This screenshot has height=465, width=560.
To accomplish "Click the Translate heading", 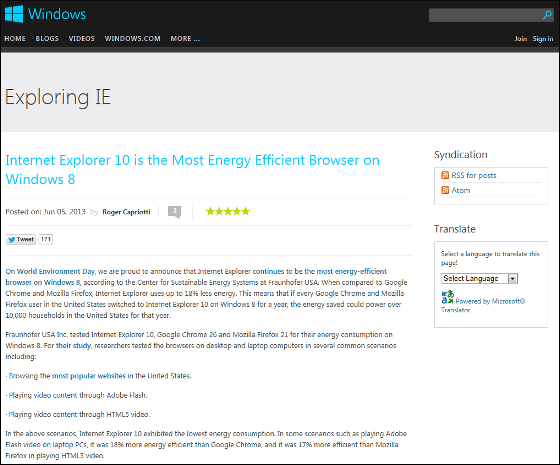I will click(x=455, y=229).
